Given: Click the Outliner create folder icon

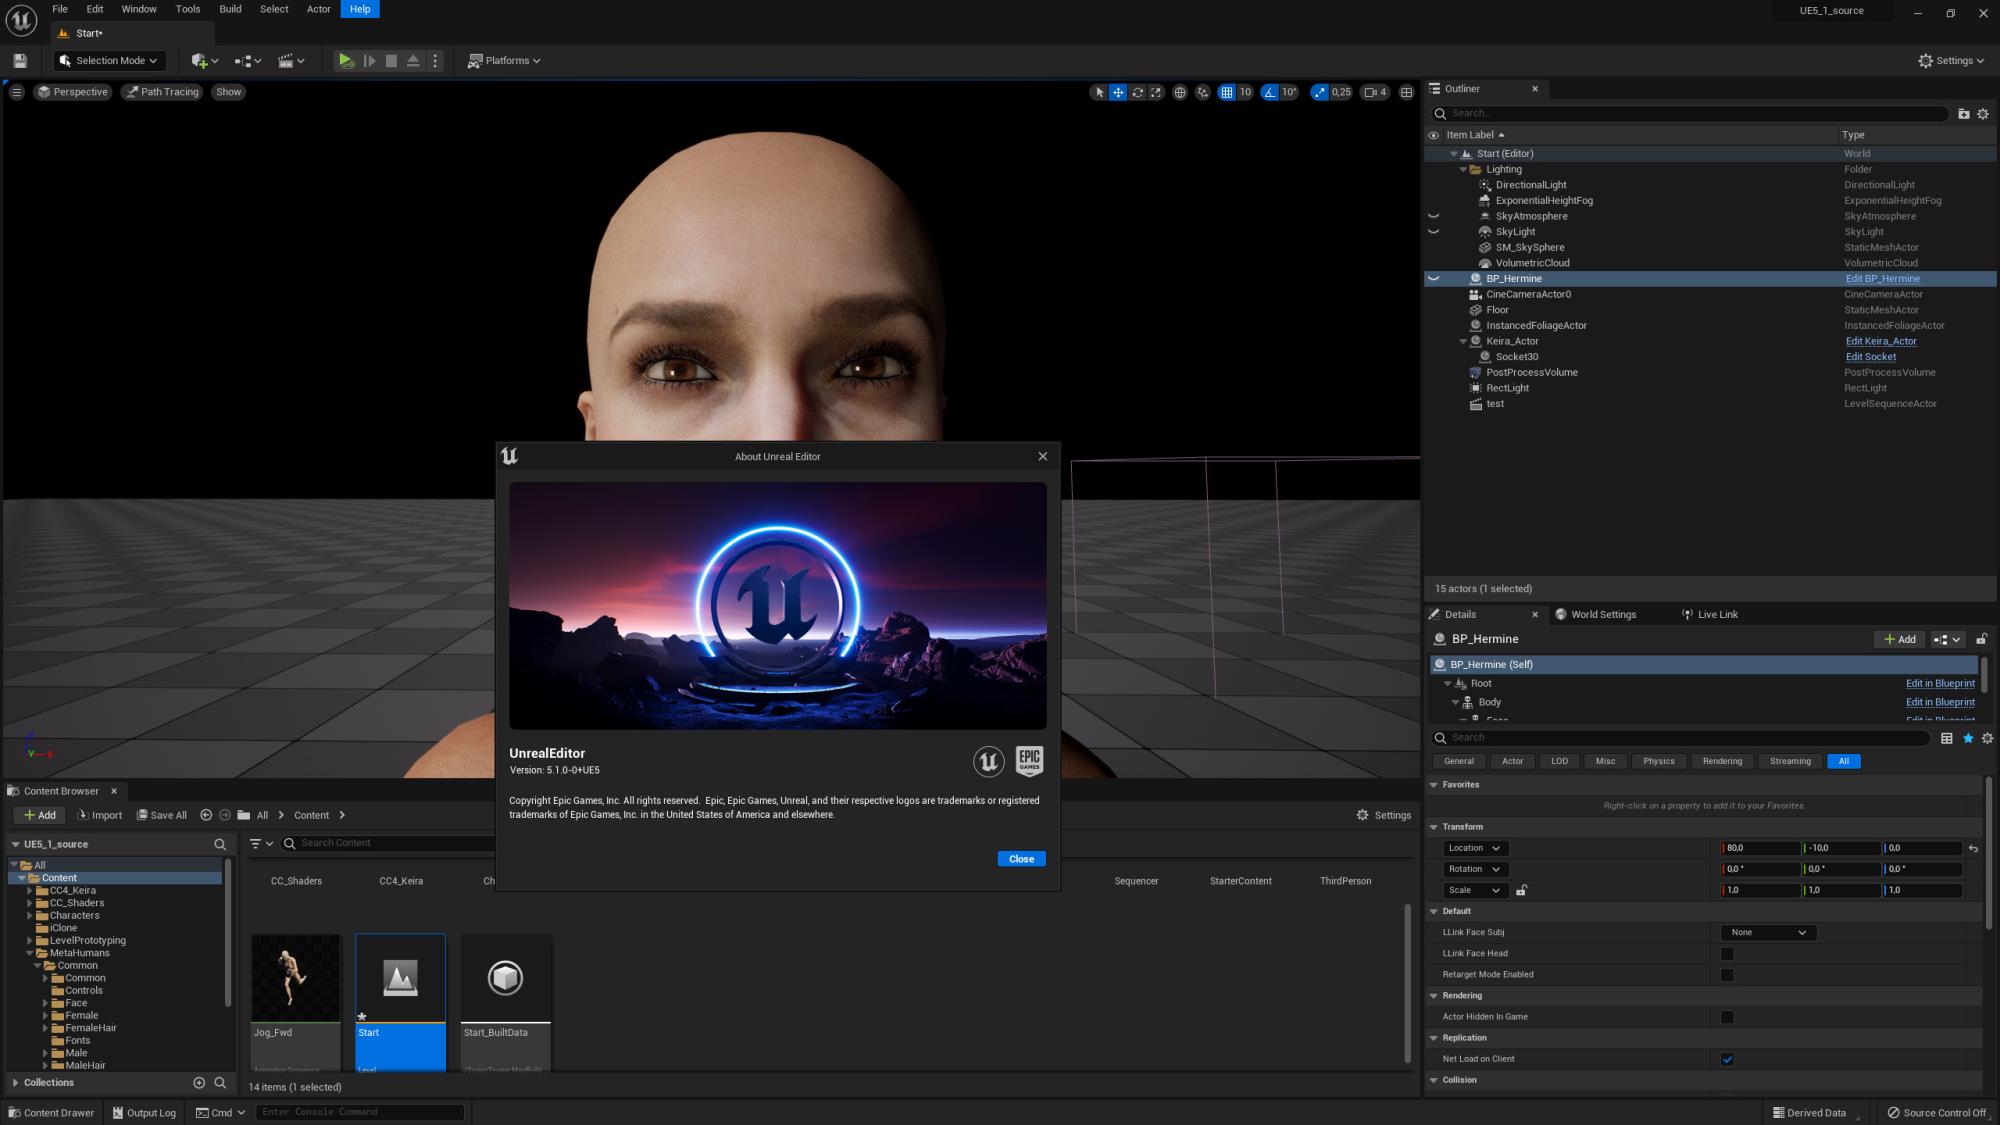Looking at the screenshot, I should pos(1963,114).
